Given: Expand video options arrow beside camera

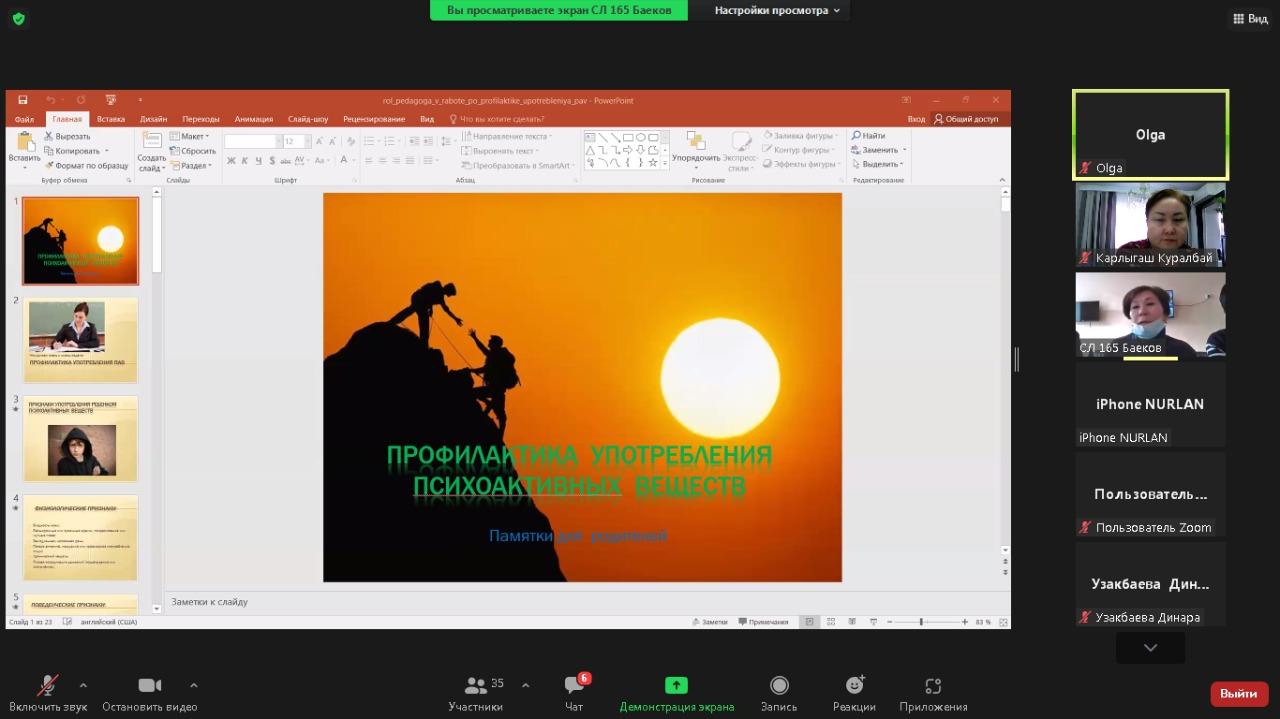Looking at the screenshot, I should tap(193, 686).
